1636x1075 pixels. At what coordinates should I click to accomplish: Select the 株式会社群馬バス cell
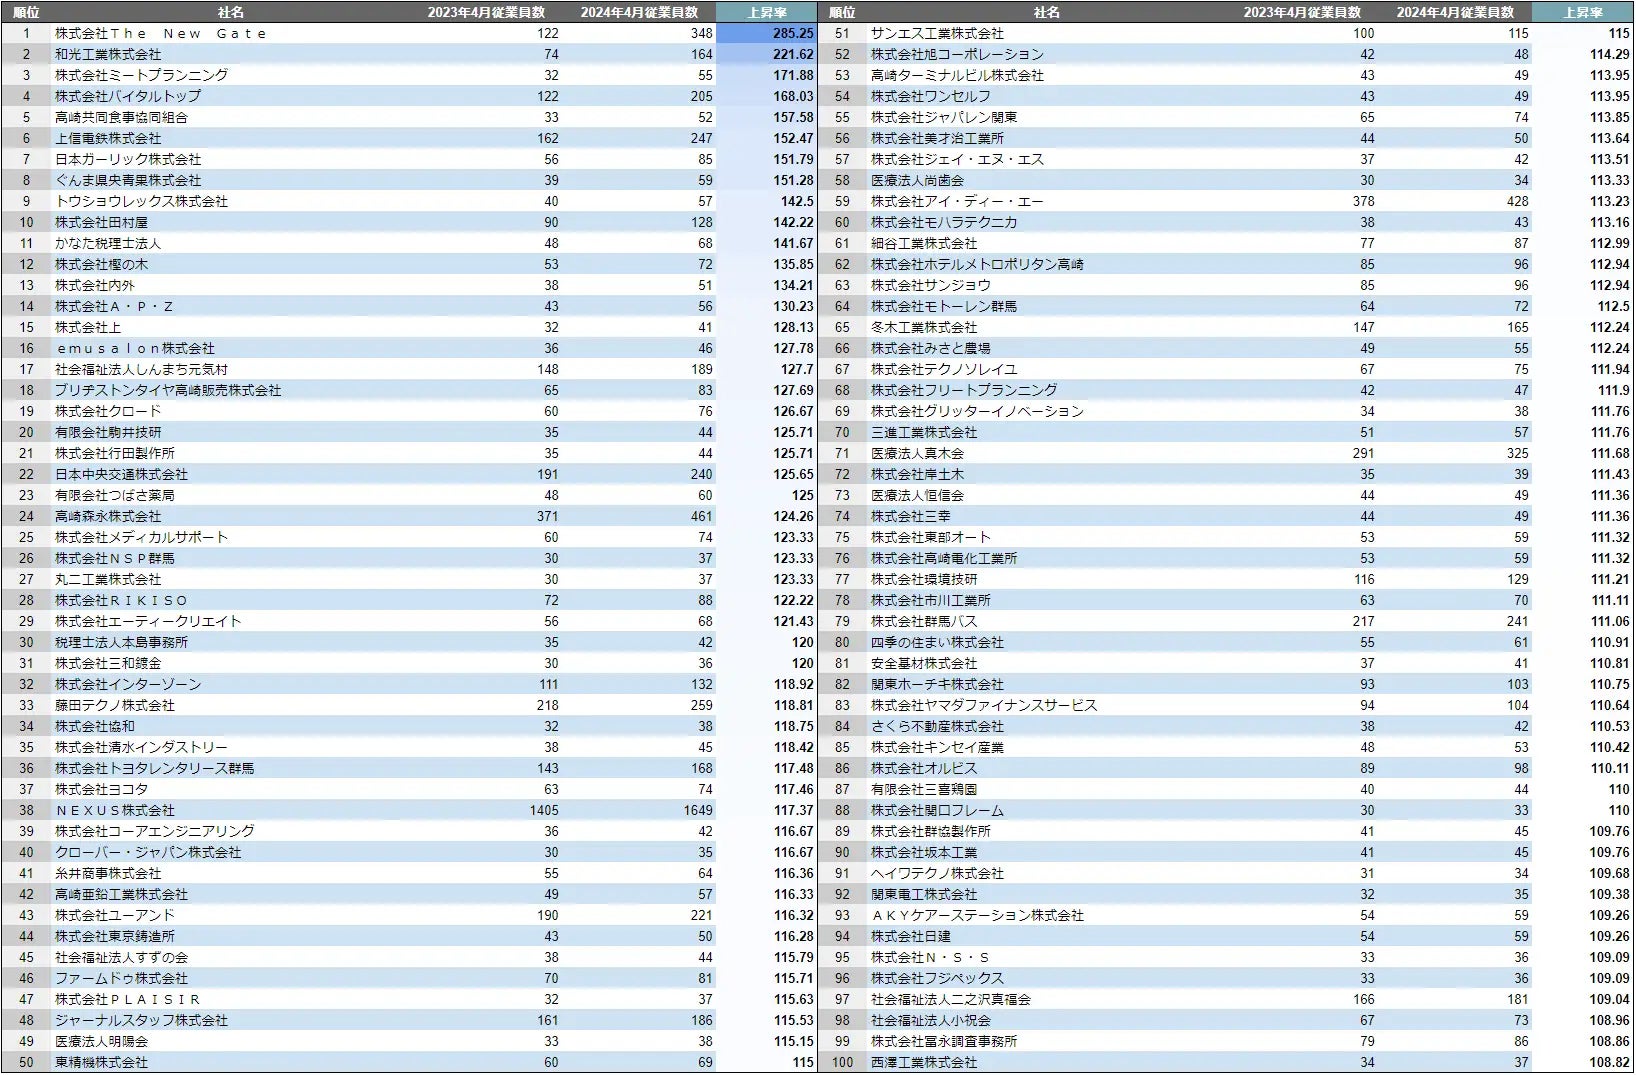pos(924,621)
